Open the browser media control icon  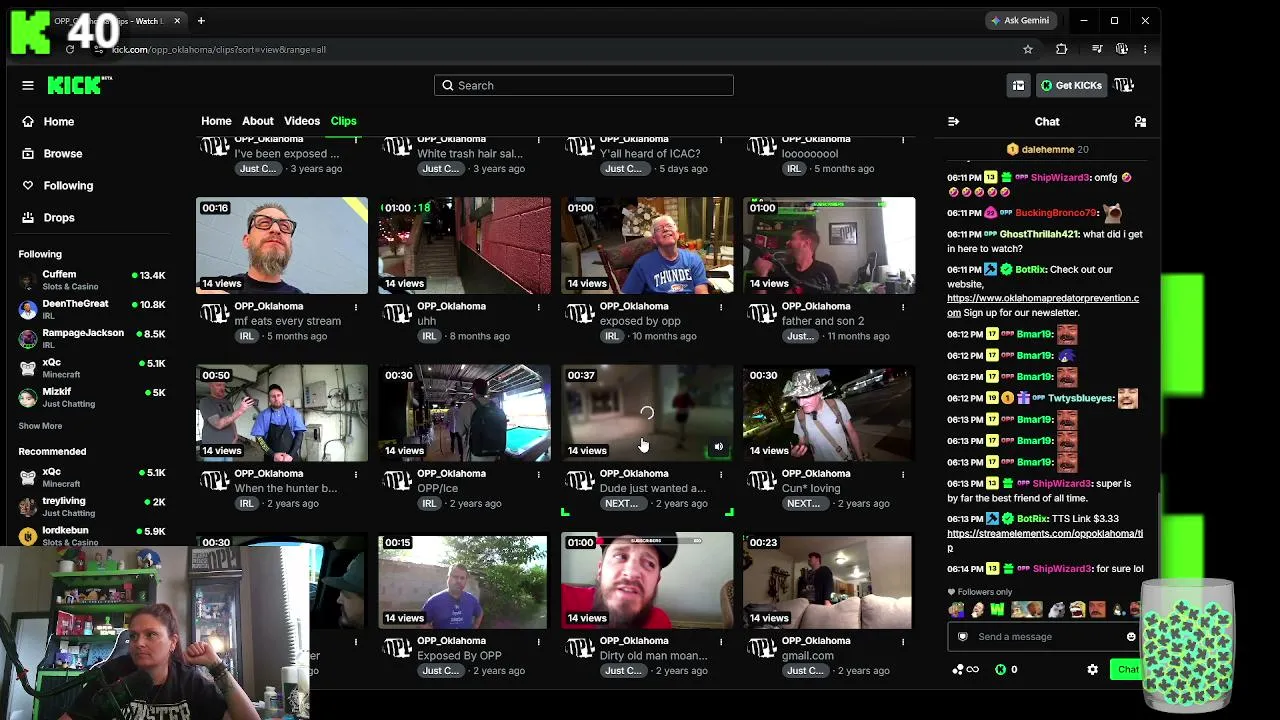pyautogui.click(x=1097, y=49)
